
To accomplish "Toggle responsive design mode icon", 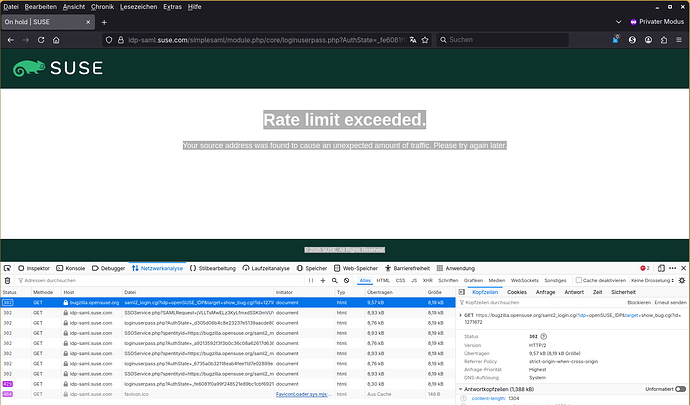I will [661, 268].
